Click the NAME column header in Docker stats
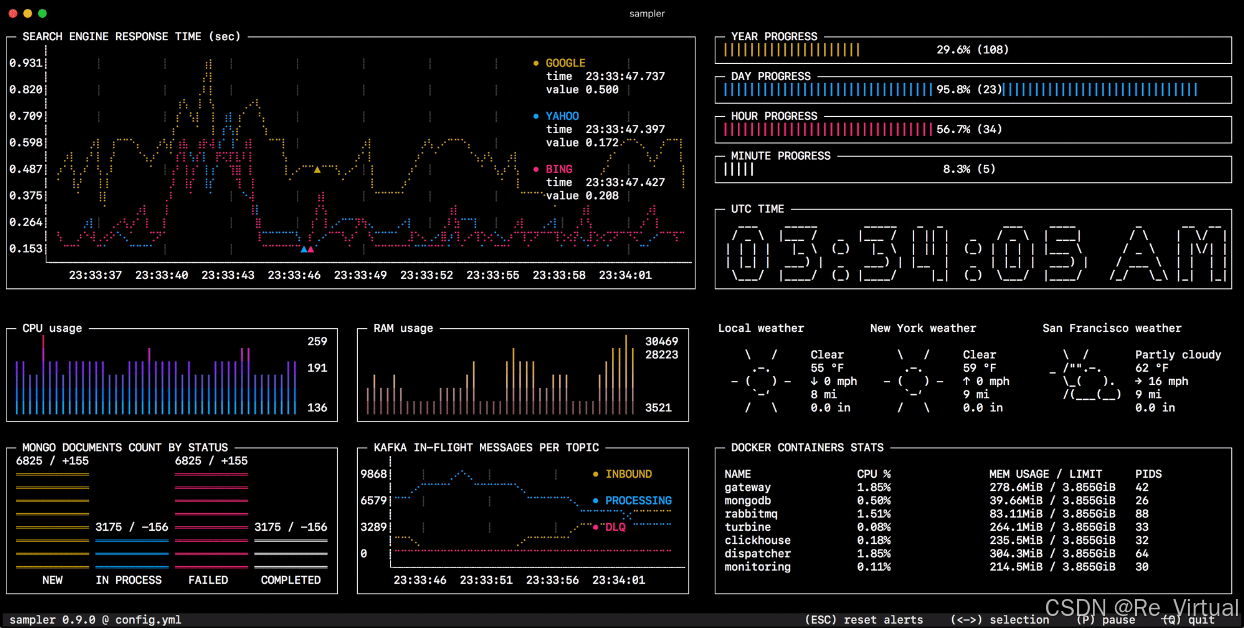This screenshot has height=628, width=1244. pos(737,474)
